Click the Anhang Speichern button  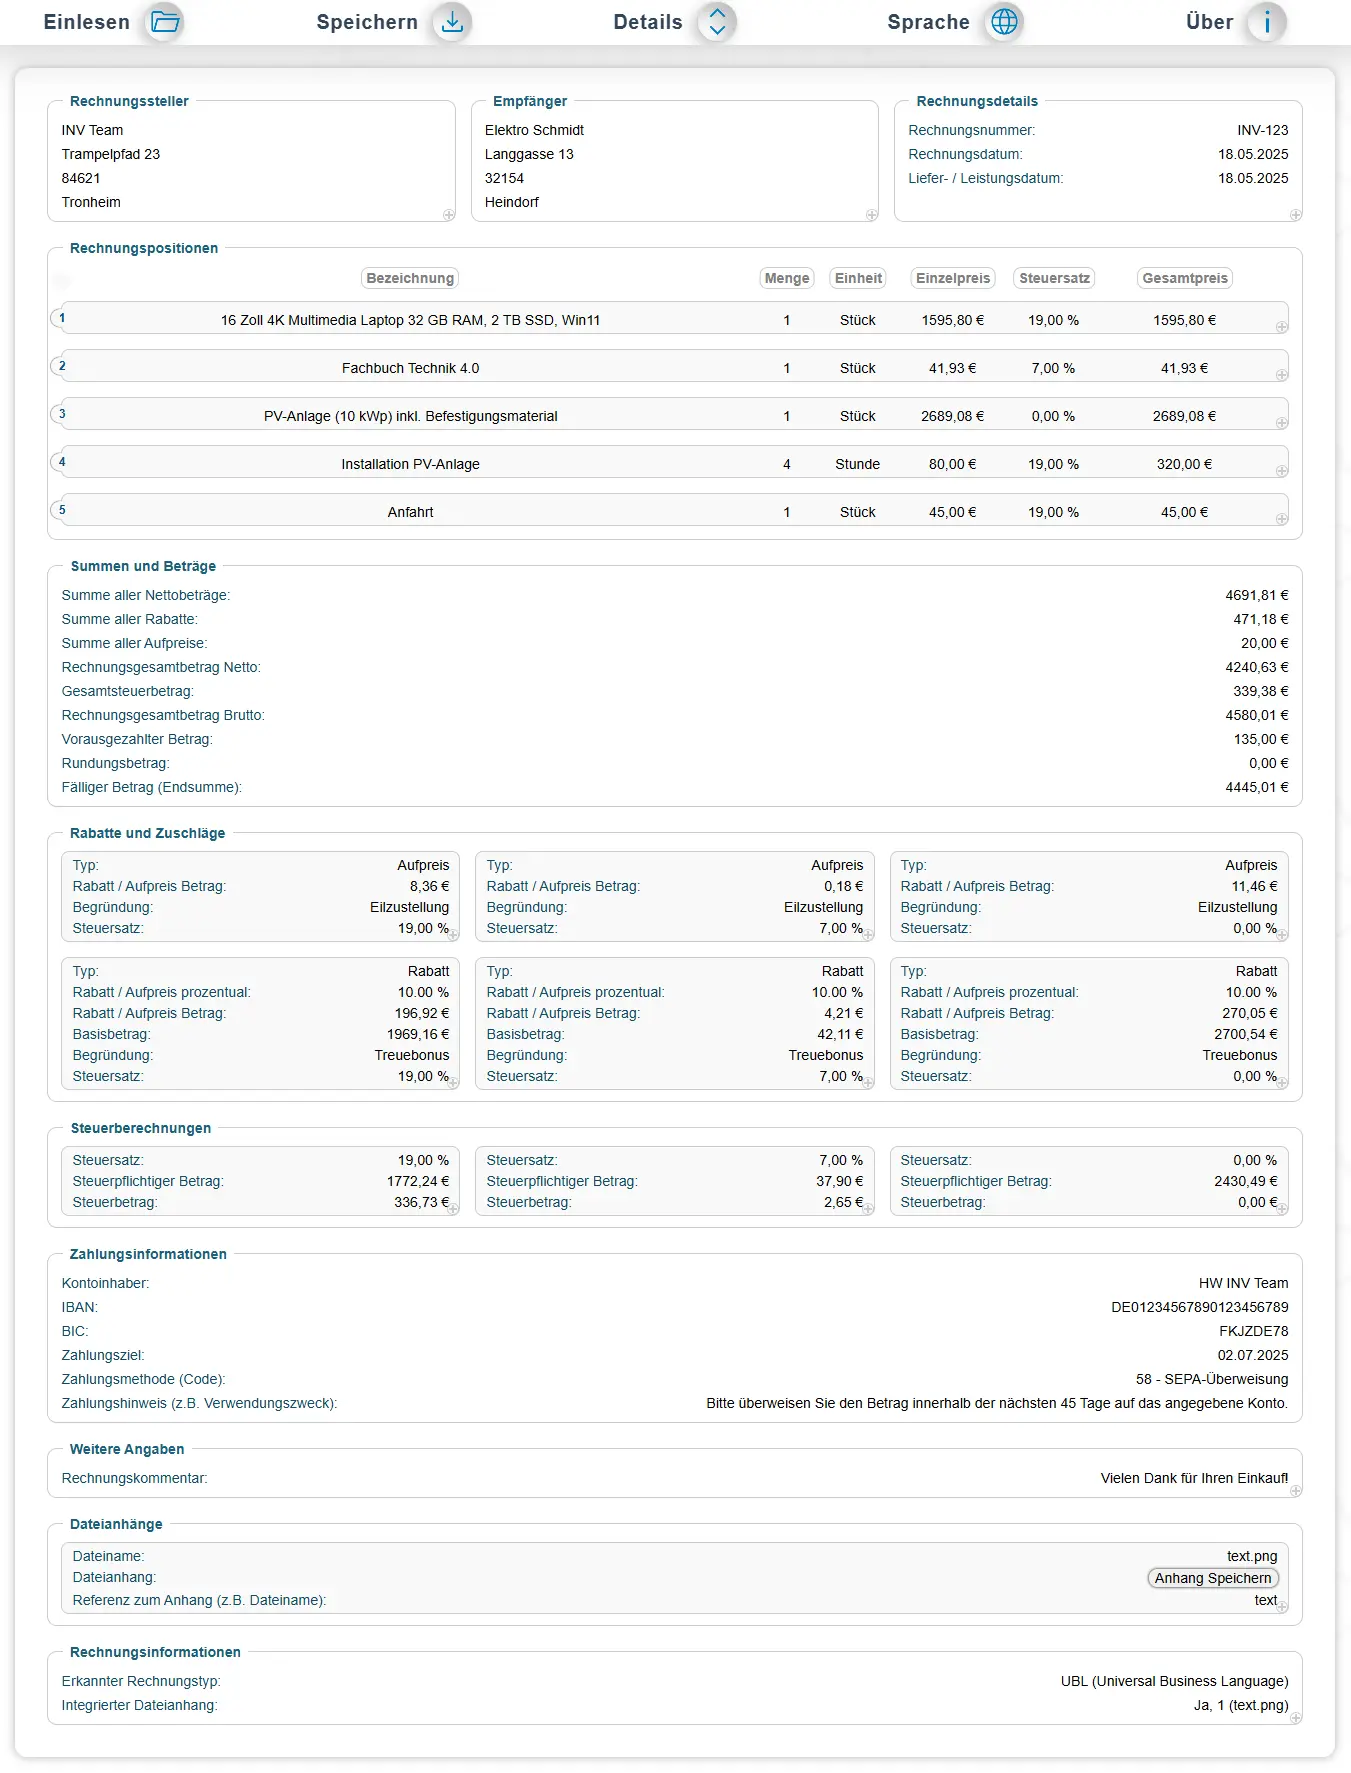[1212, 1578]
